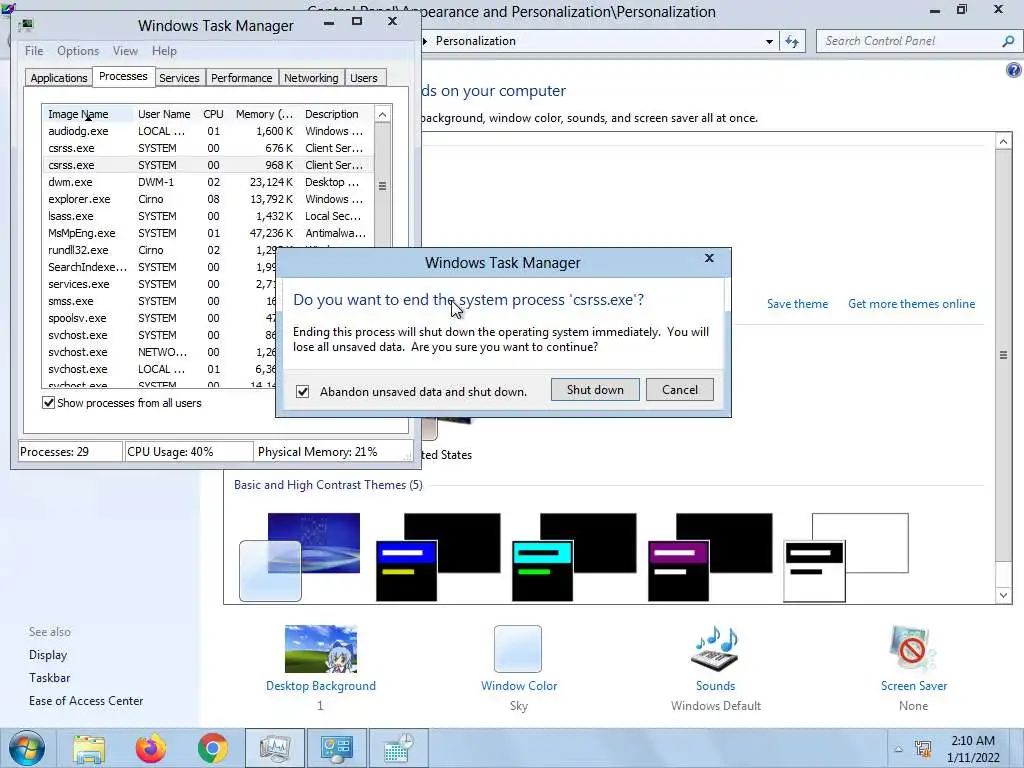Select the dwm.exe process row
Viewport: 1024px width, 768px height.
208,182
